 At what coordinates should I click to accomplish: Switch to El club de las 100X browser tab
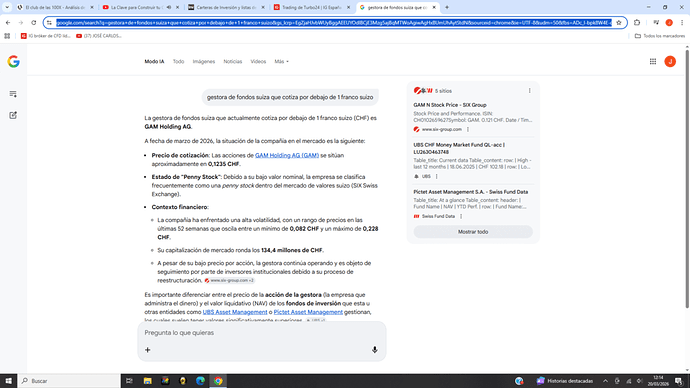(x=55, y=7)
